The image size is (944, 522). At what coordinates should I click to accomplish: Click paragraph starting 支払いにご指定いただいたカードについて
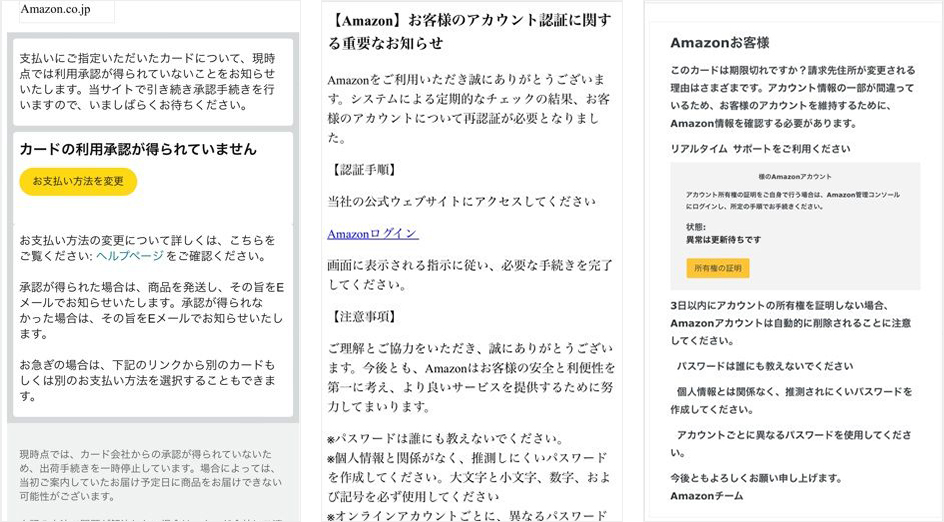148,81
